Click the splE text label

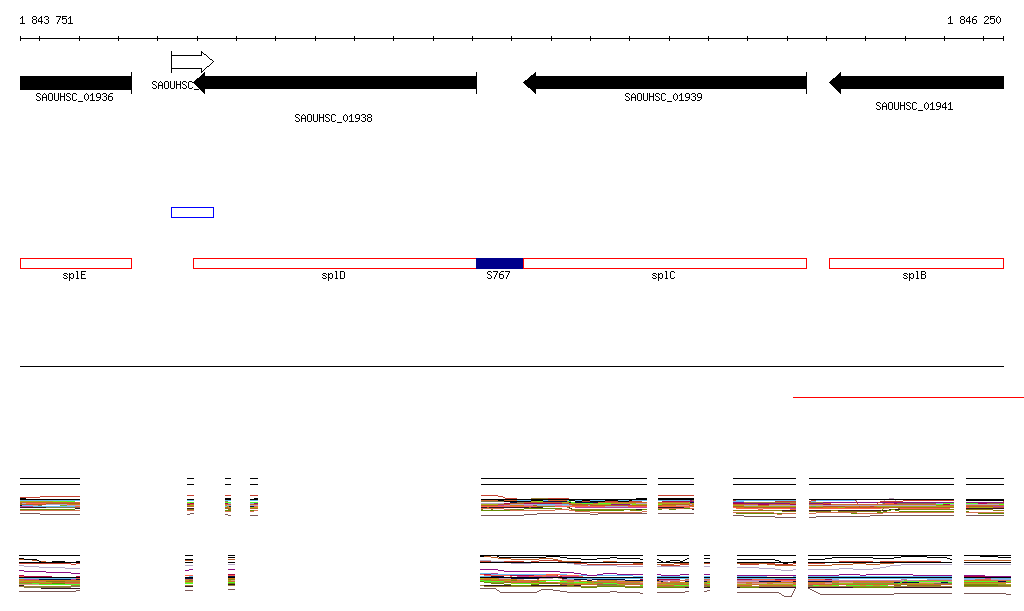[74, 275]
